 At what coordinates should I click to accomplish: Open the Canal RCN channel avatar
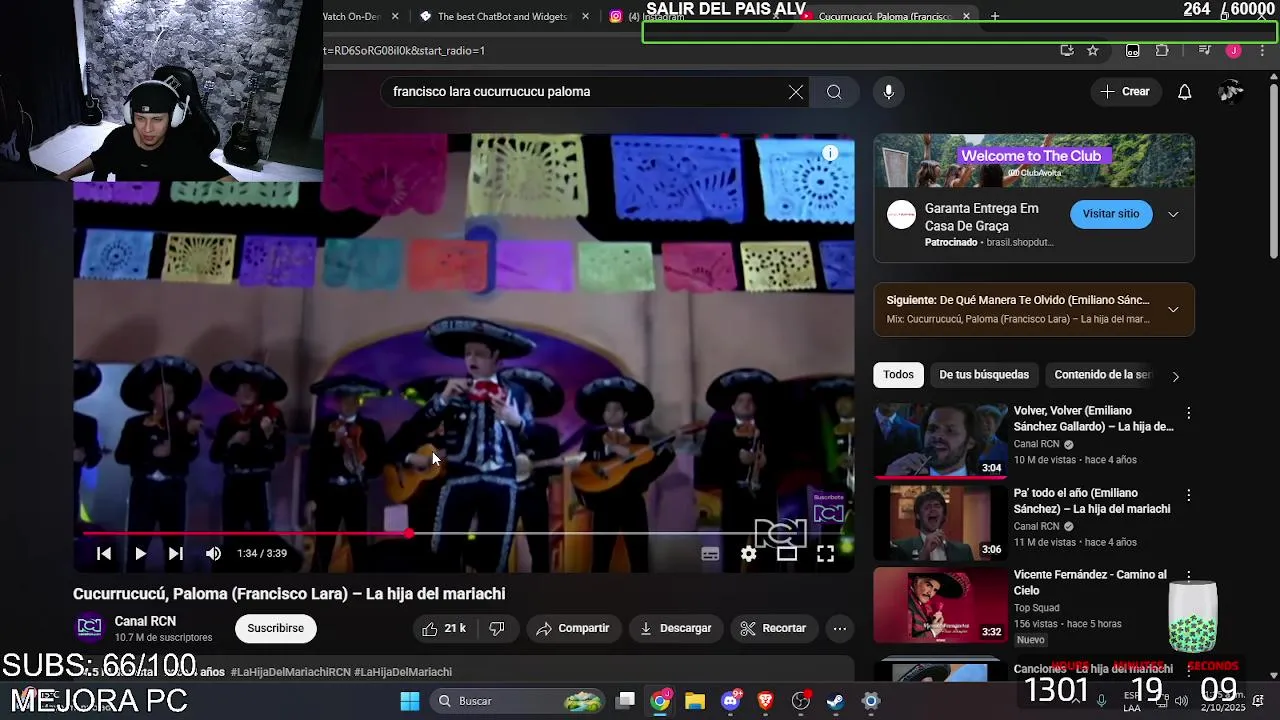point(90,628)
